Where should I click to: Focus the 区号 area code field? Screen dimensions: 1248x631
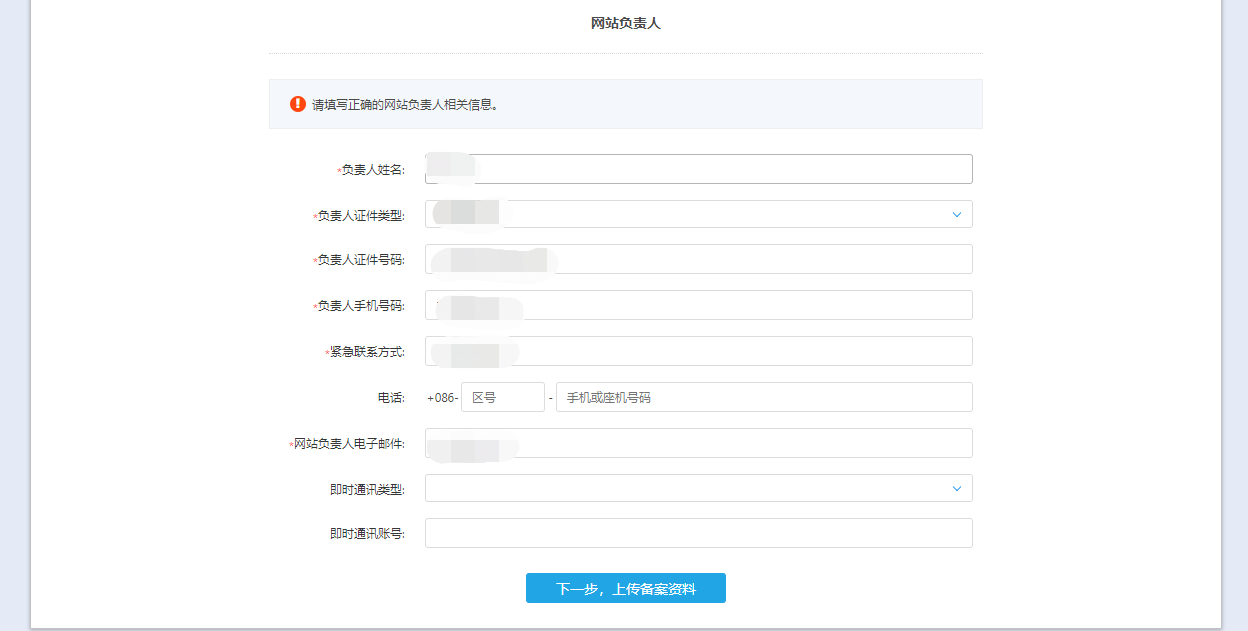coord(502,397)
